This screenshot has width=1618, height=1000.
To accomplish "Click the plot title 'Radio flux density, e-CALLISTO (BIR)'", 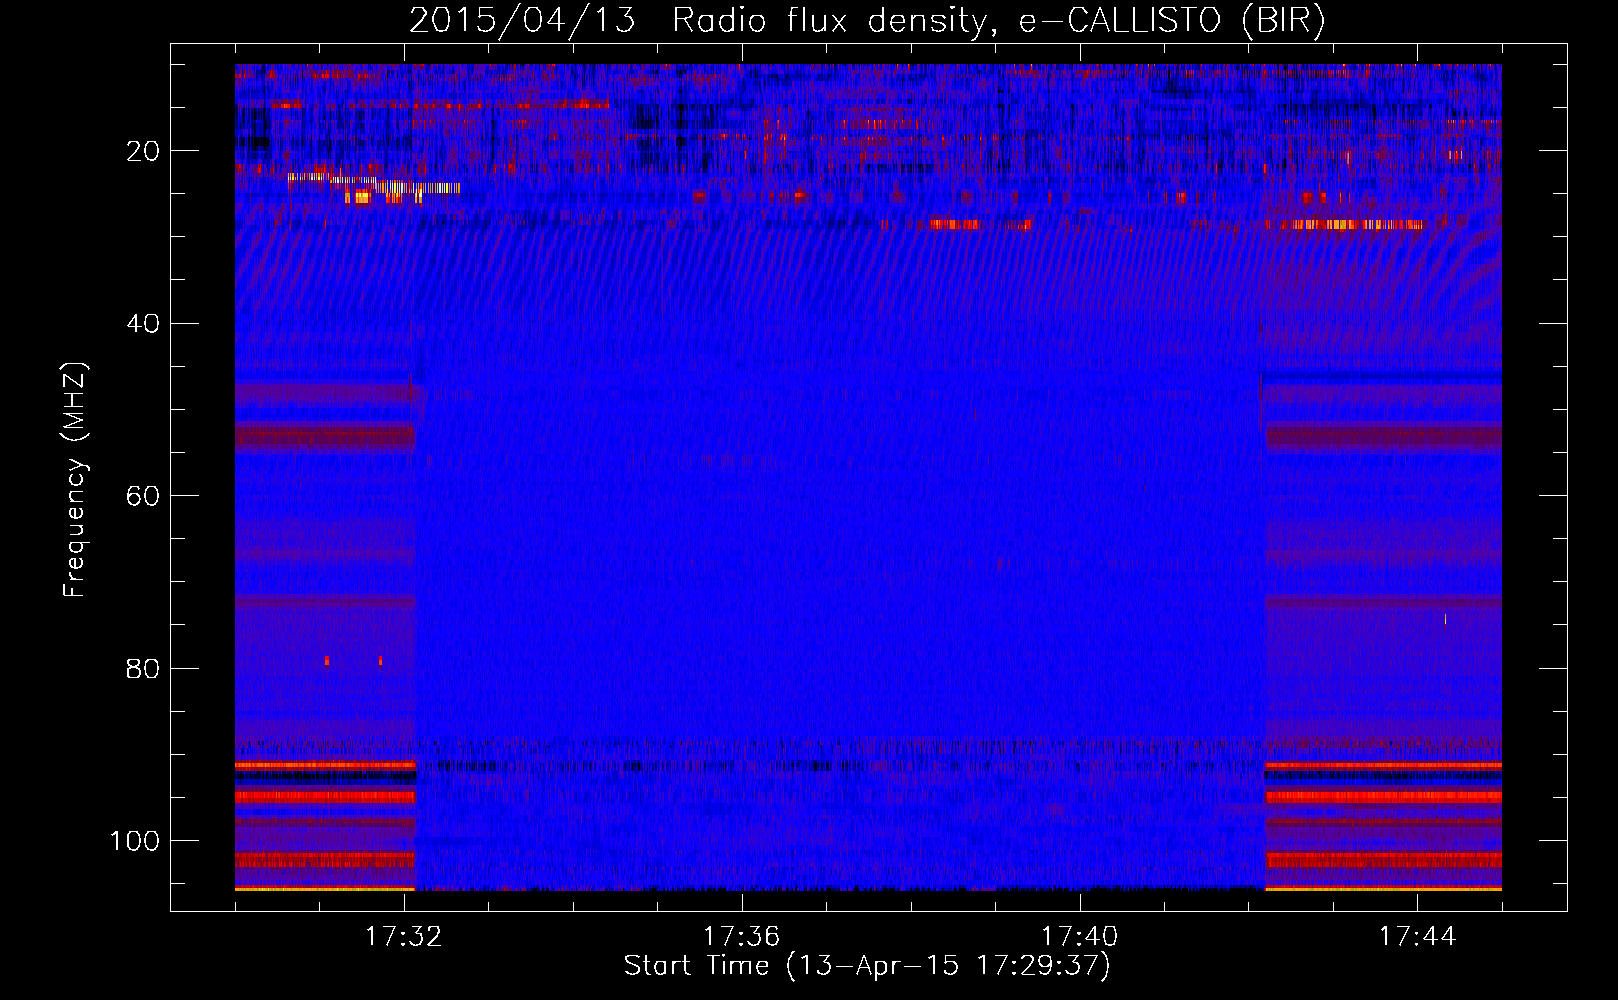I will click(998, 21).
